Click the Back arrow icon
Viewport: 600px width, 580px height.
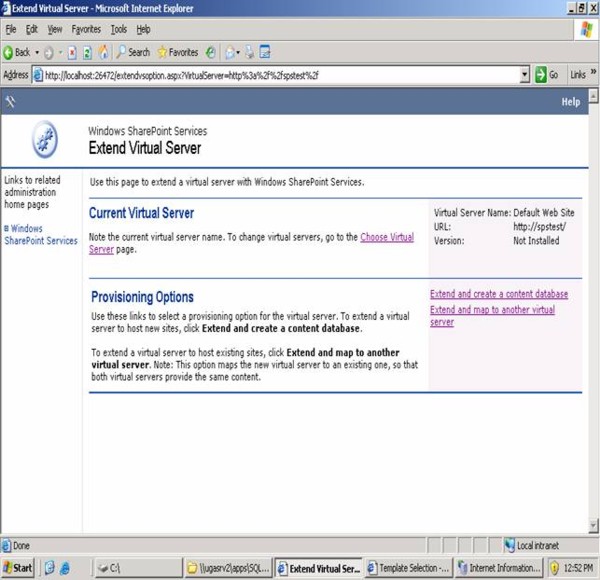[x=8, y=52]
